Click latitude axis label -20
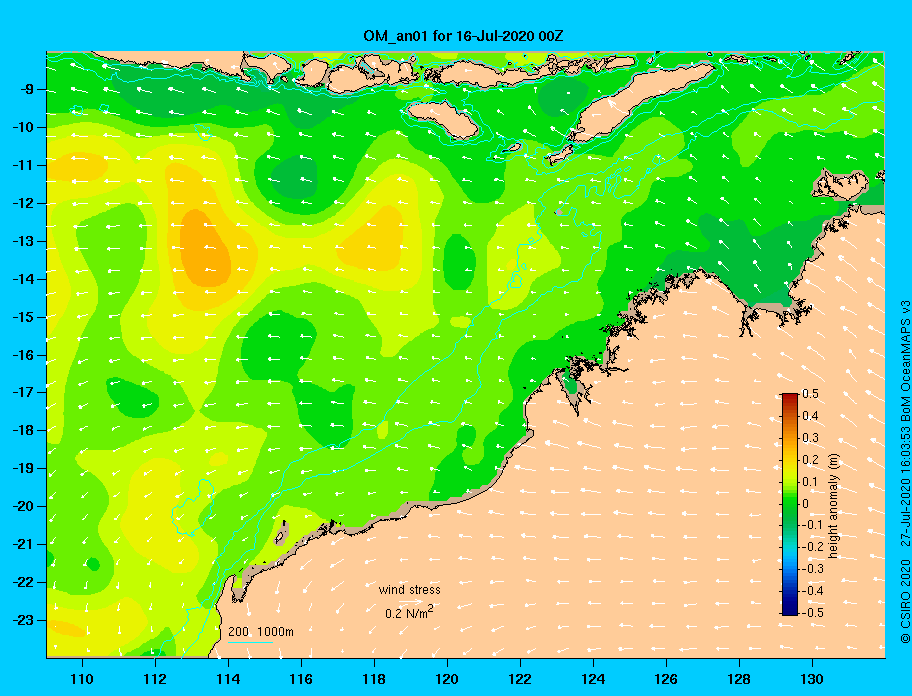912x696 pixels. click(24, 506)
